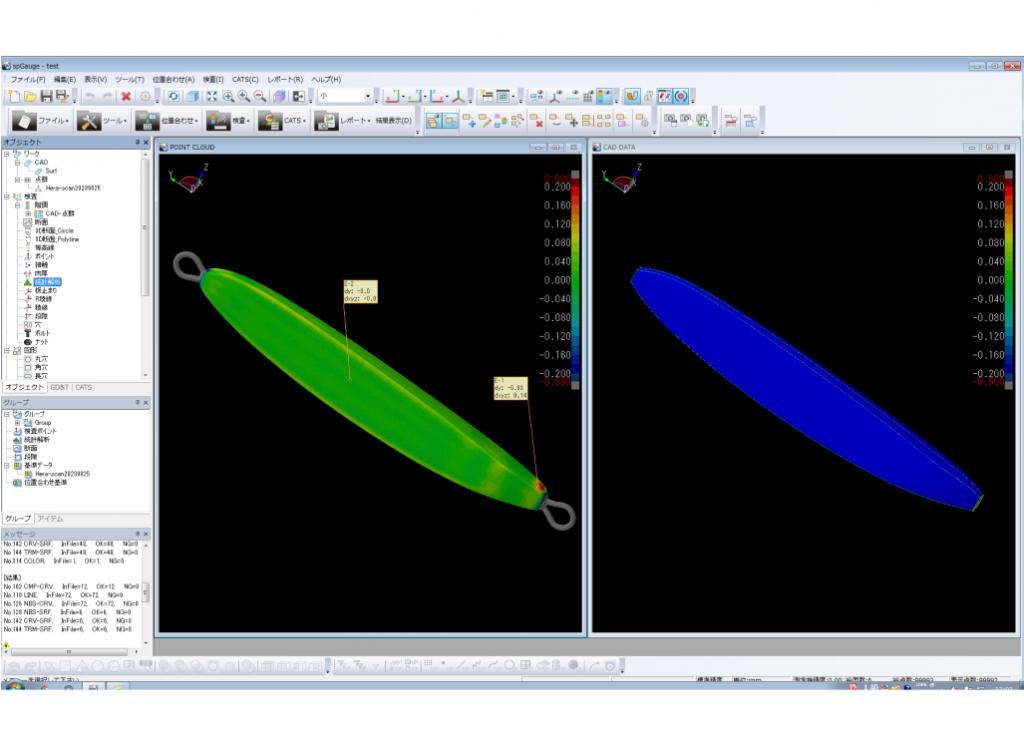This screenshot has width=1024, height=748.
Task: Click the red X delete icon in toolbar
Action: coord(126,96)
